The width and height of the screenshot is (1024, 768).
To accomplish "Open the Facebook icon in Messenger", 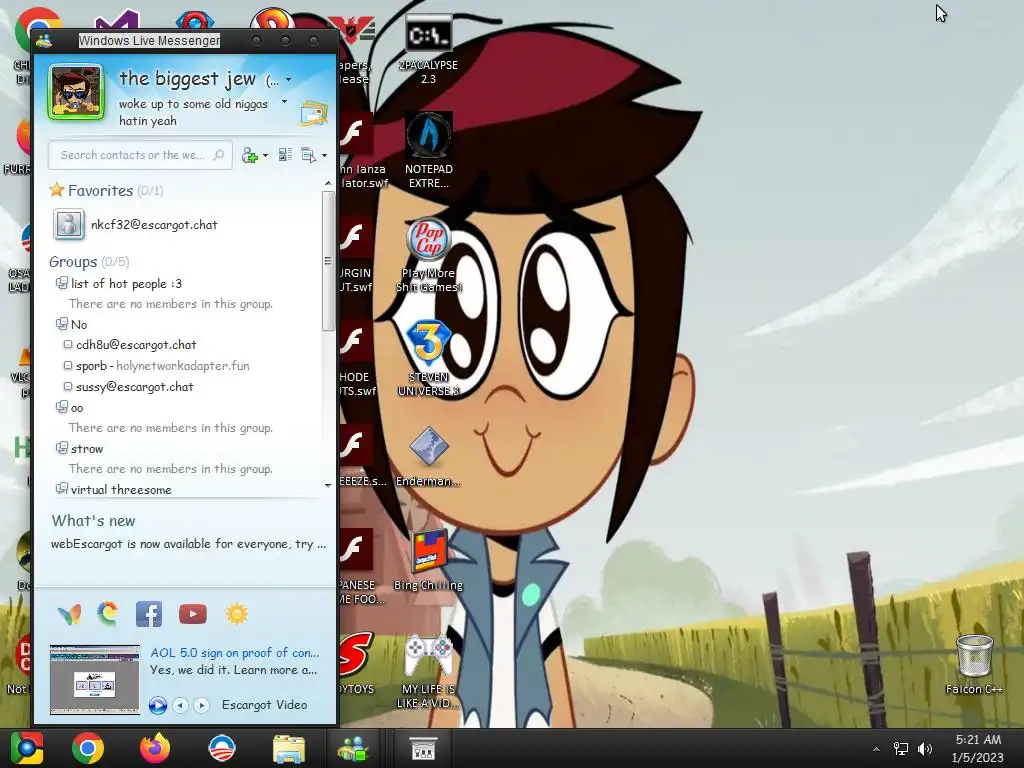I will pyautogui.click(x=149, y=614).
